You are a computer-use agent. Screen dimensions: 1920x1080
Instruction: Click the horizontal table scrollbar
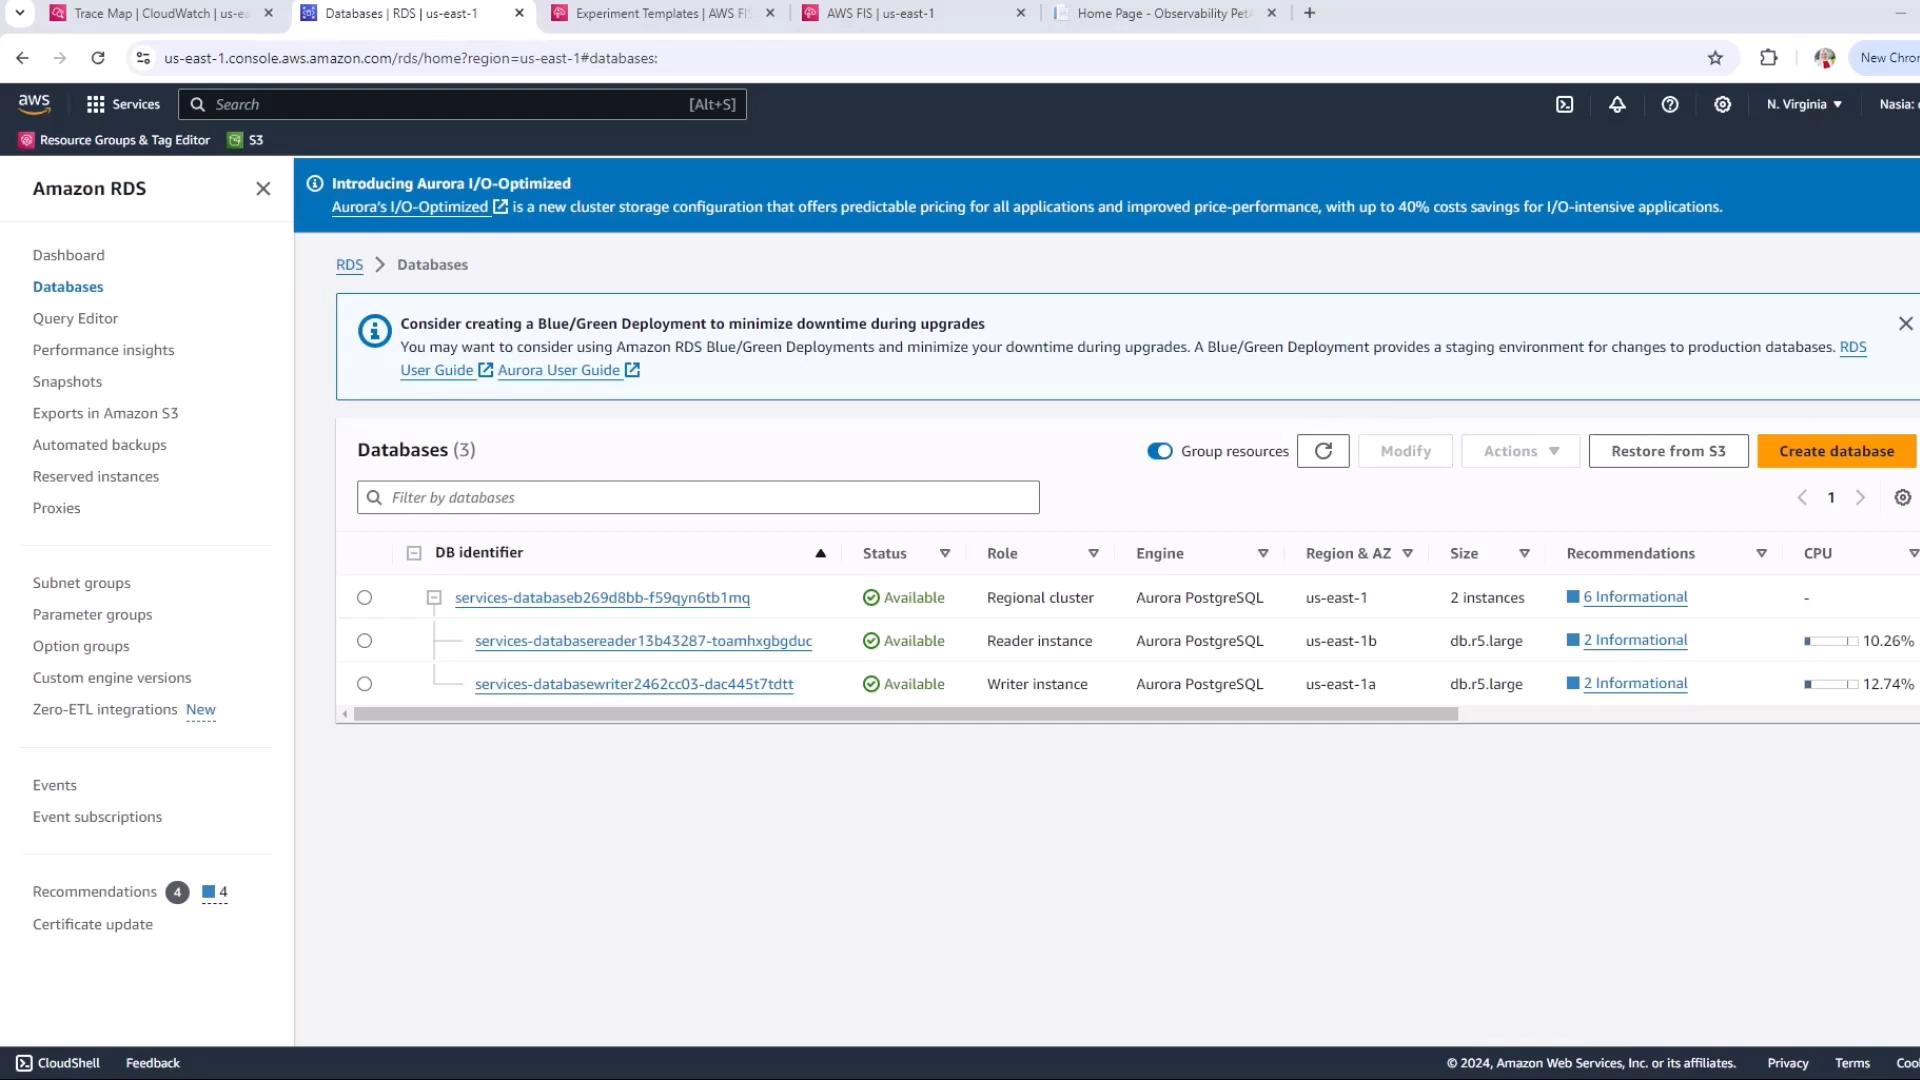click(905, 714)
